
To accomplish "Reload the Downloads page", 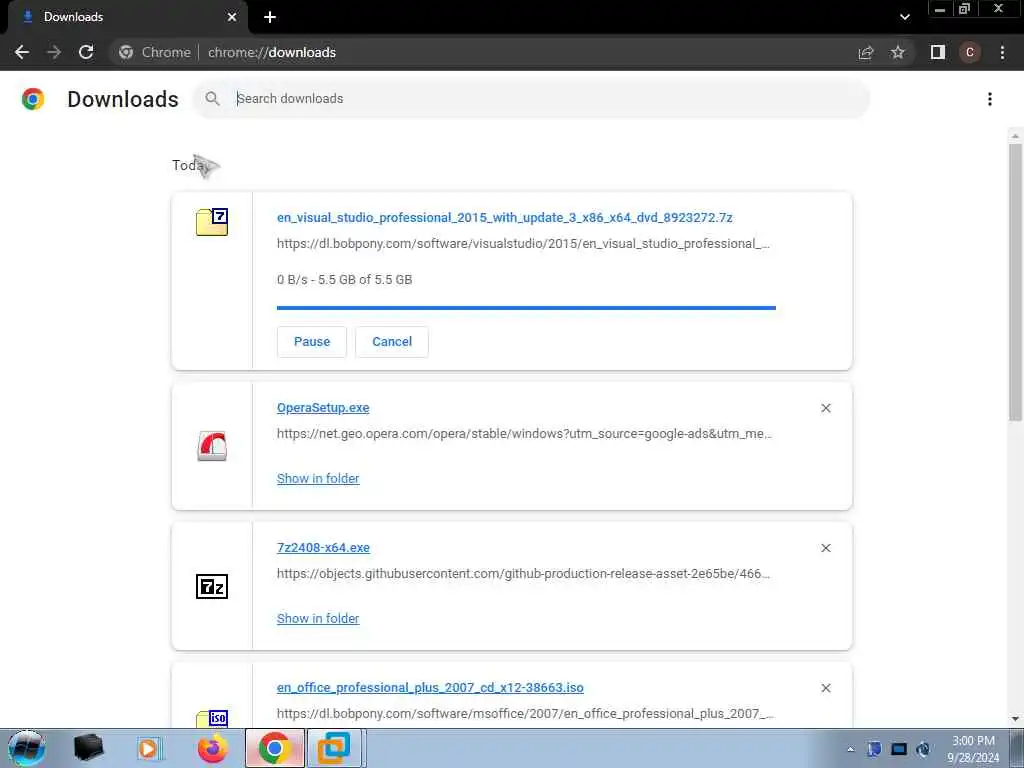I will coord(86,52).
